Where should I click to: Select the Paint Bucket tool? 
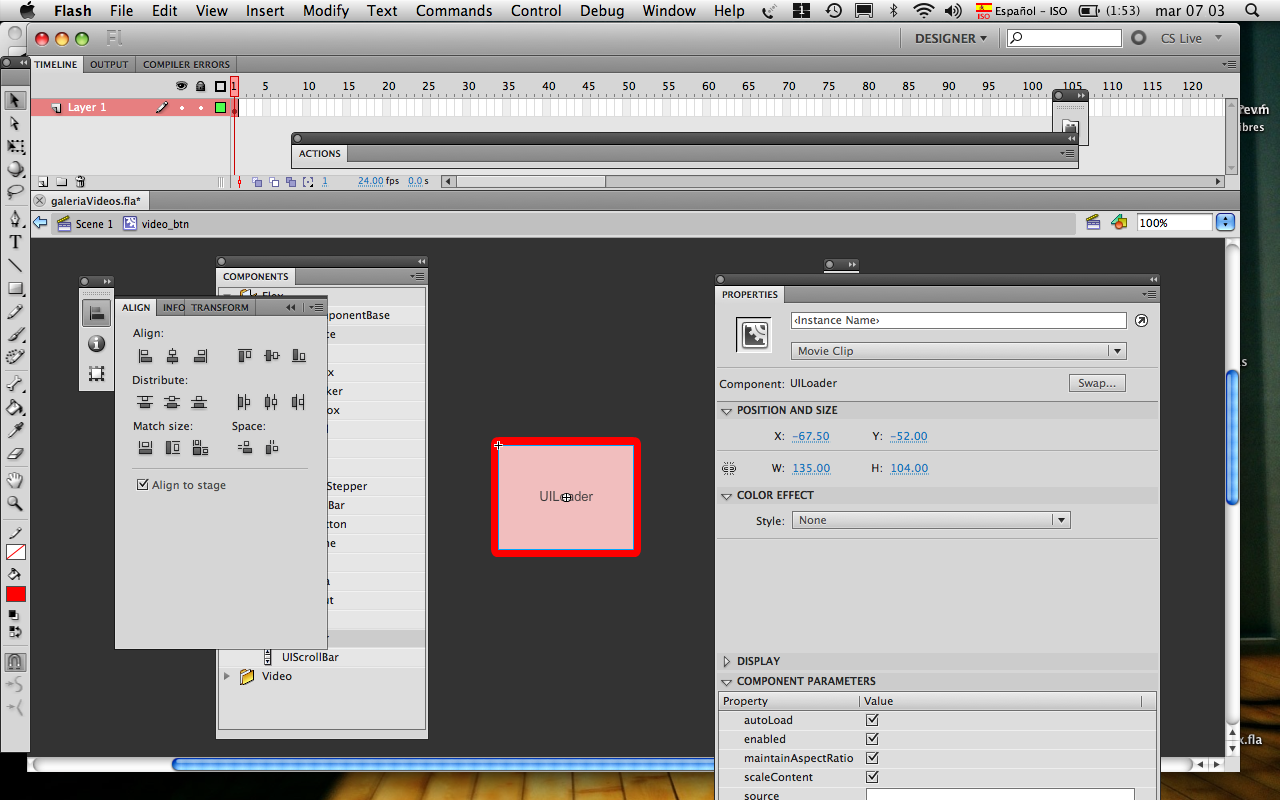15,407
